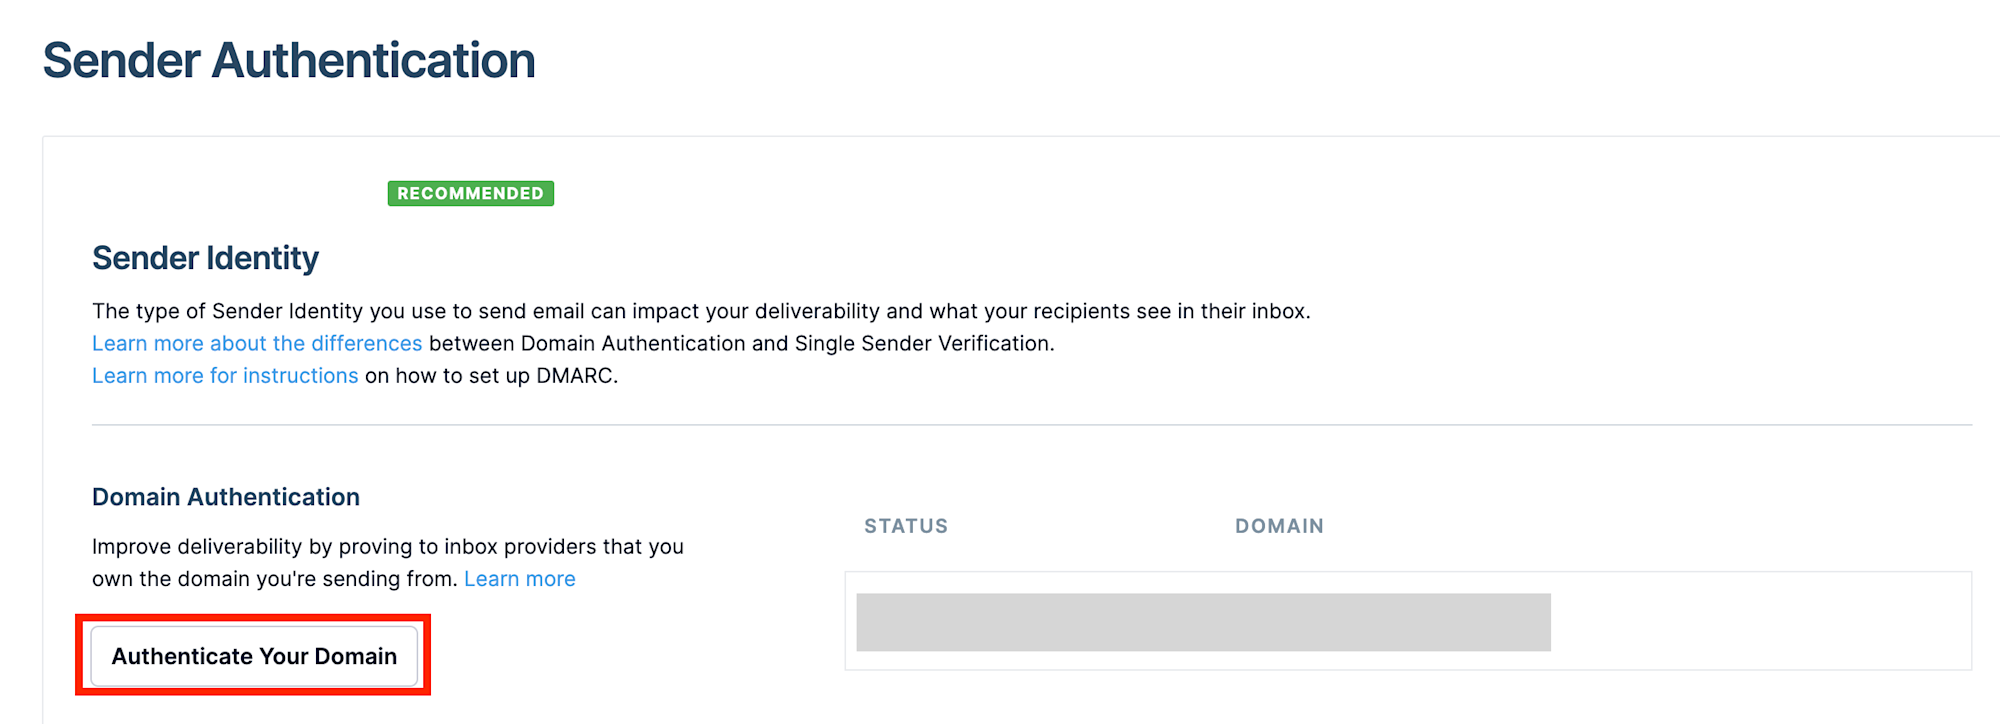Click the Authenticate Your Domain button
This screenshot has height=724, width=2000.
(254, 656)
